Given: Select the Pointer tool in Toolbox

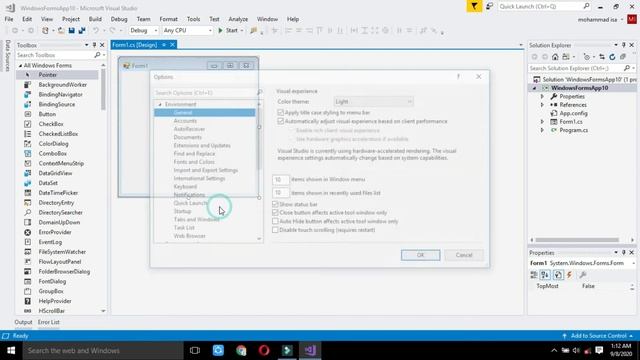Looking at the screenshot, I should click(57, 75).
